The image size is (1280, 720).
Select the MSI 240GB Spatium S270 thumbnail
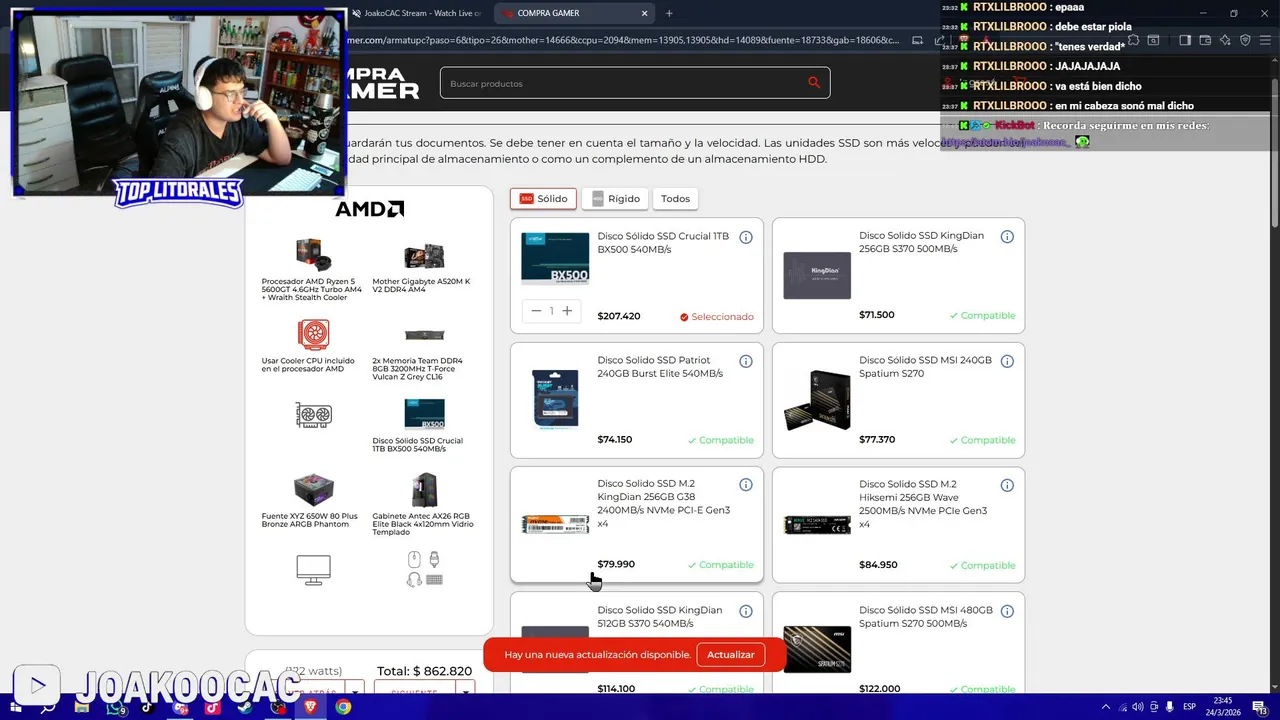click(817, 400)
